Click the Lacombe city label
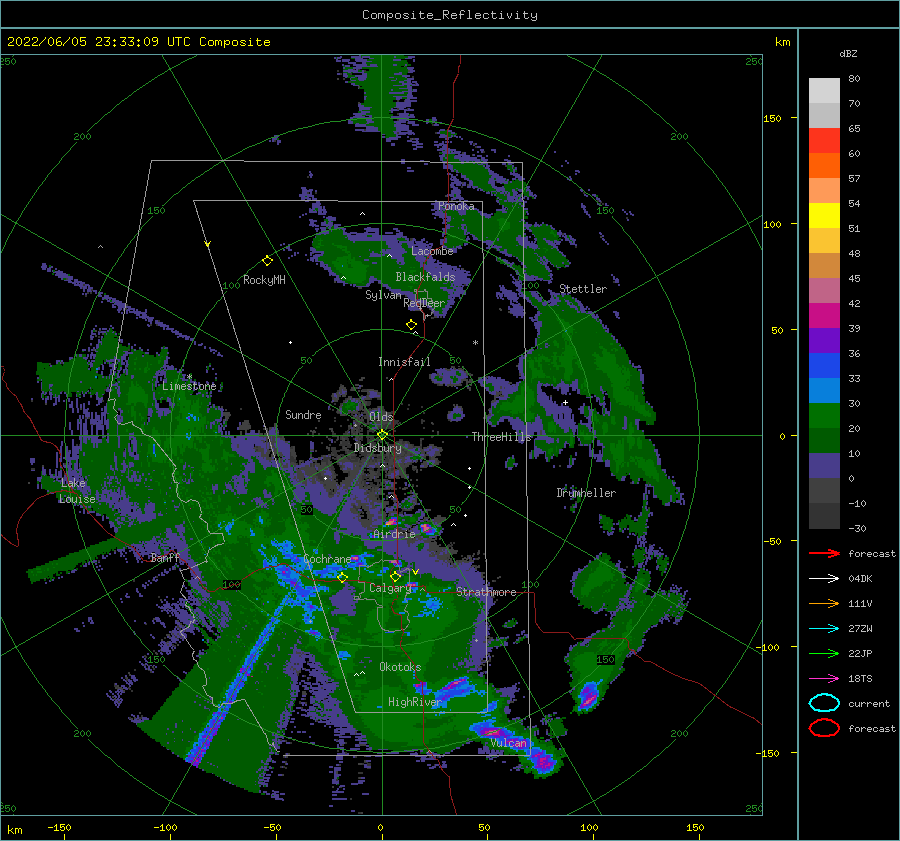The height and width of the screenshot is (841, 900). [432, 251]
